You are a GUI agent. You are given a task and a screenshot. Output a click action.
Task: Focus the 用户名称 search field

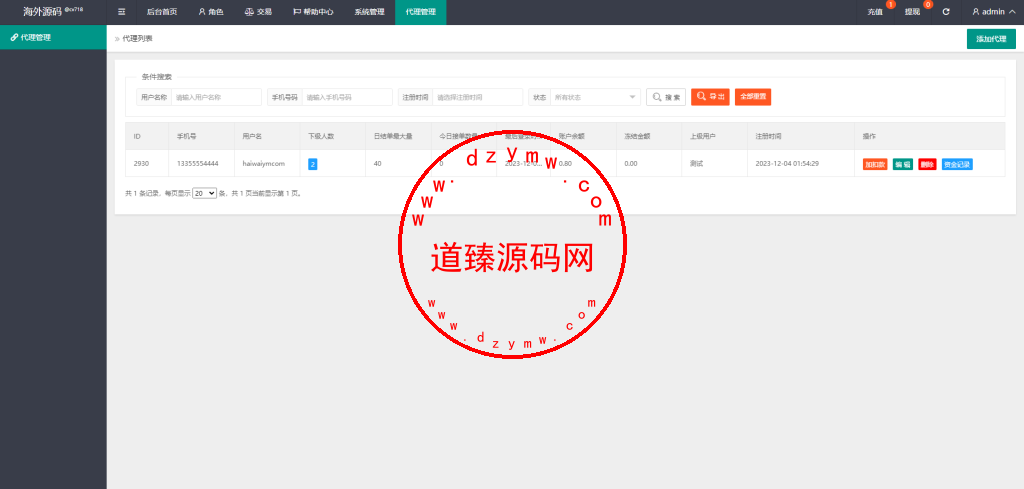coord(216,97)
